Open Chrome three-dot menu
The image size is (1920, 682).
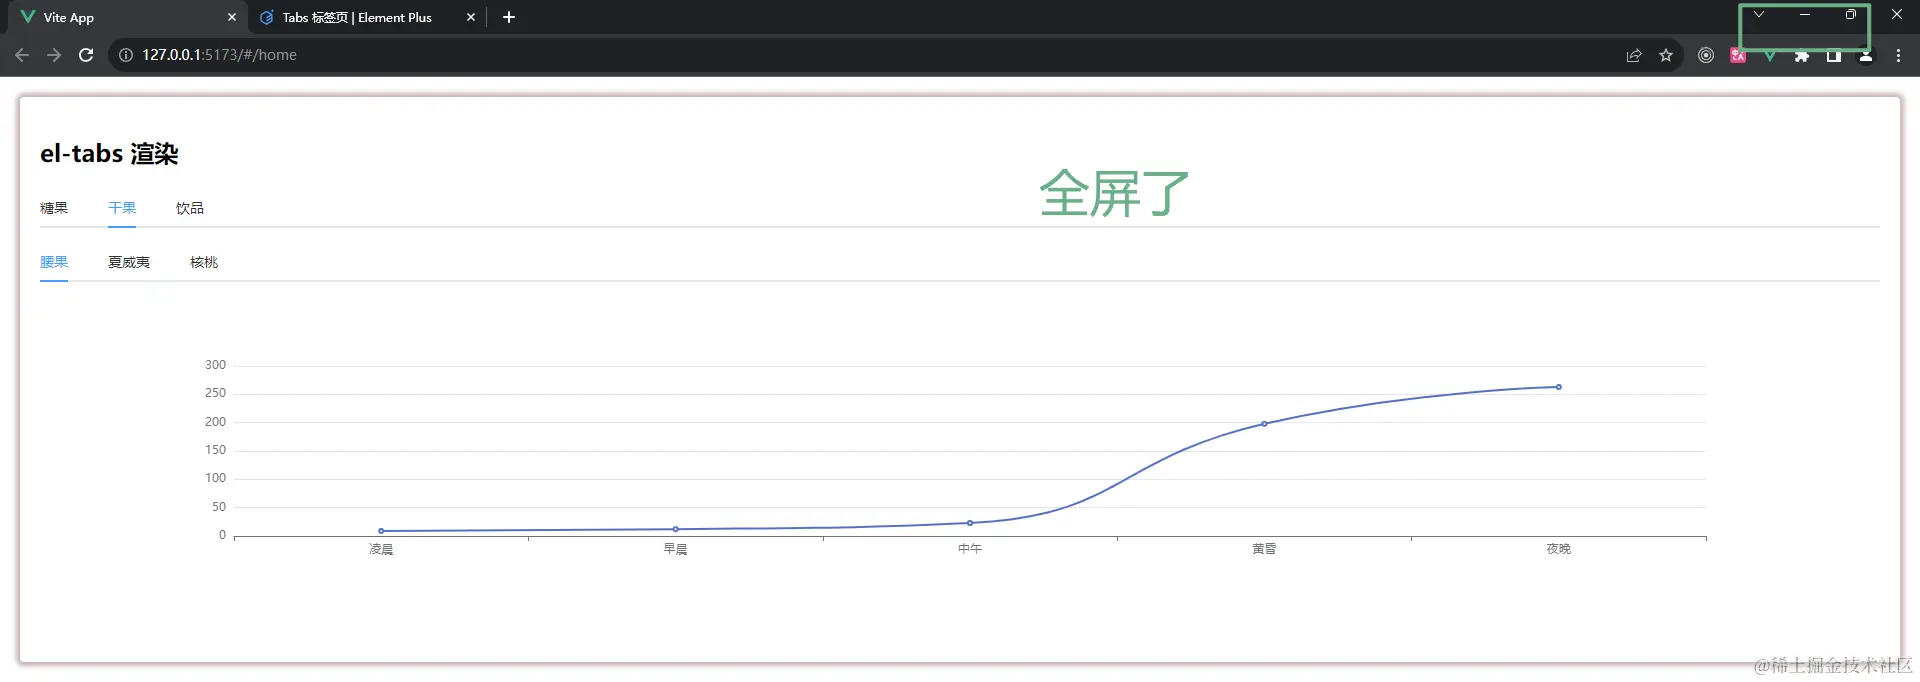1898,55
